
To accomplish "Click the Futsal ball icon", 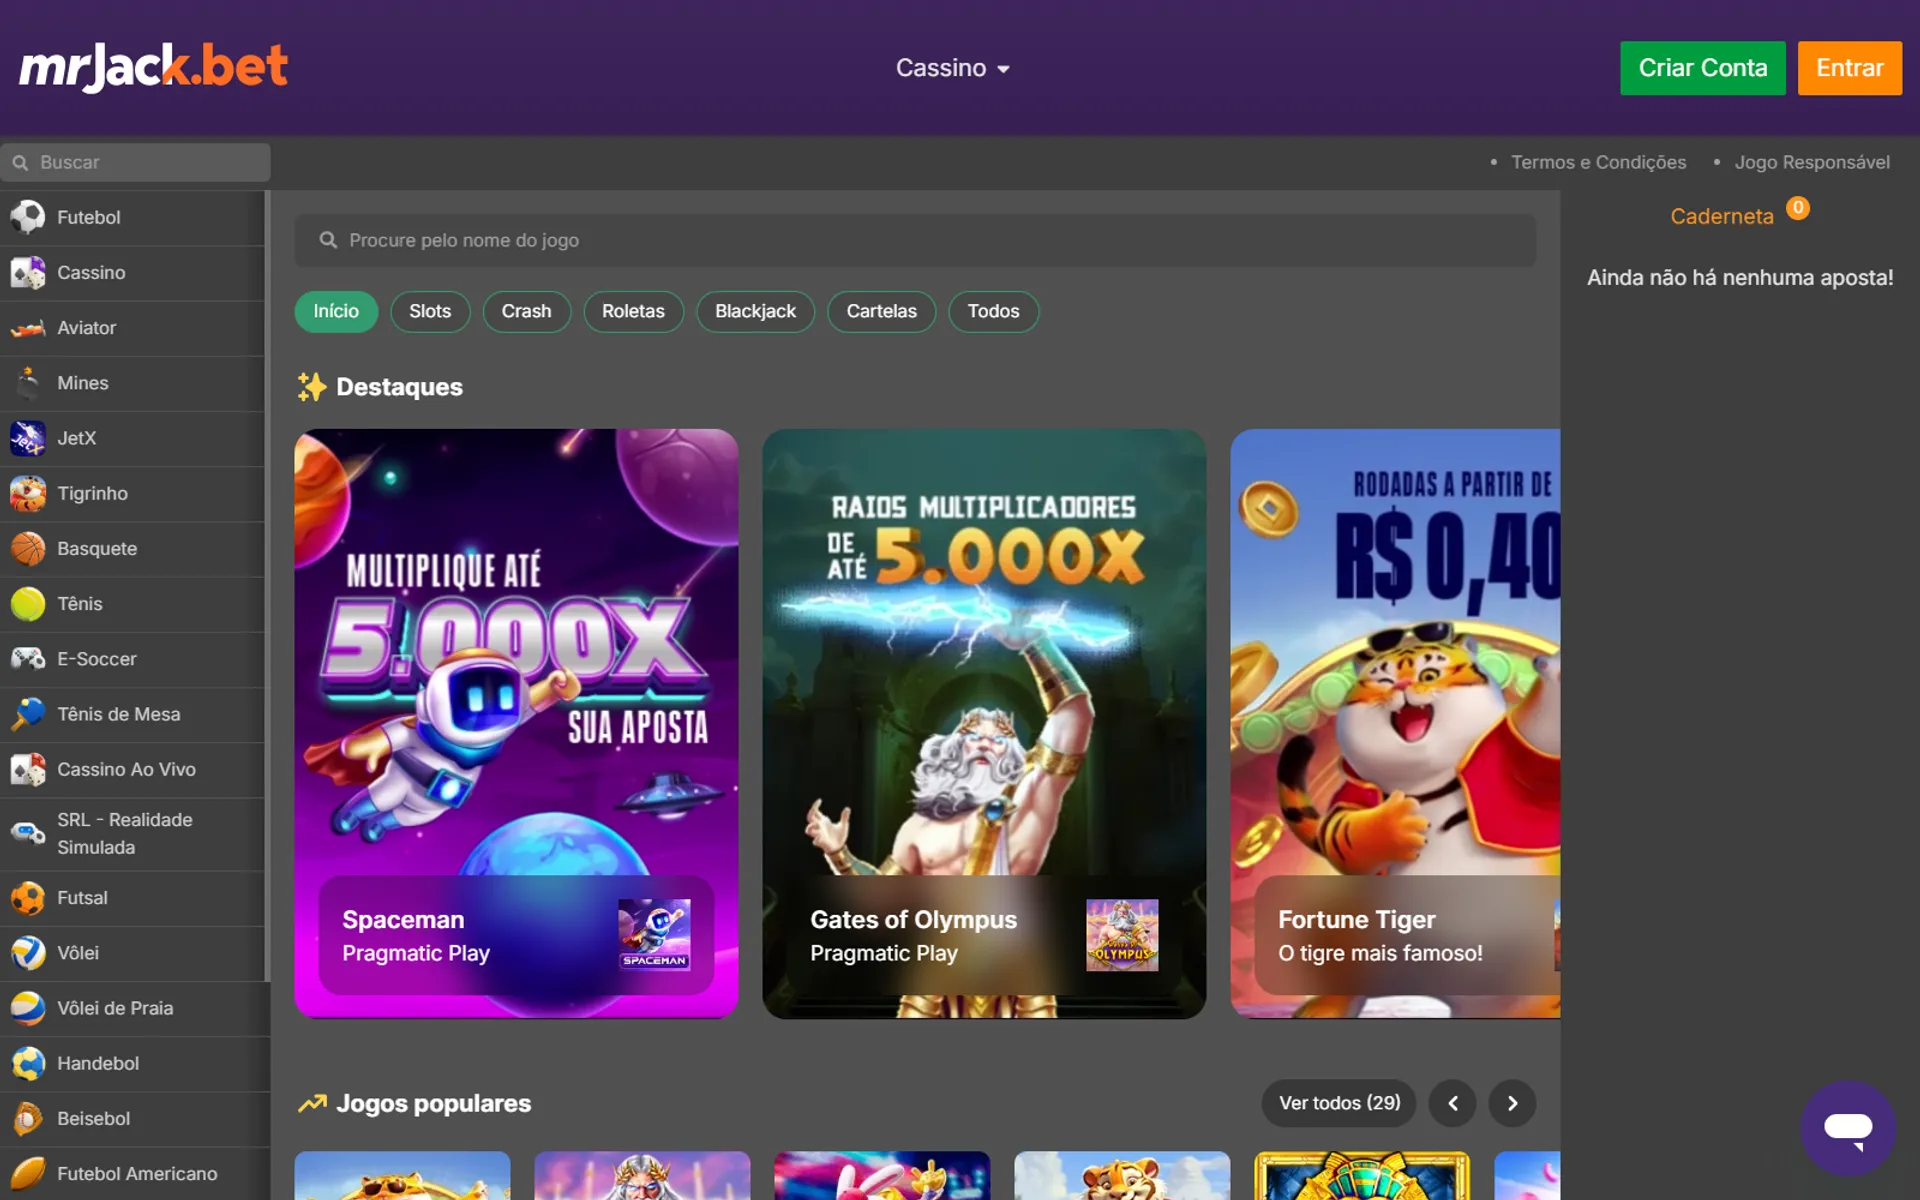I will pyautogui.click(x=28, y=898).
